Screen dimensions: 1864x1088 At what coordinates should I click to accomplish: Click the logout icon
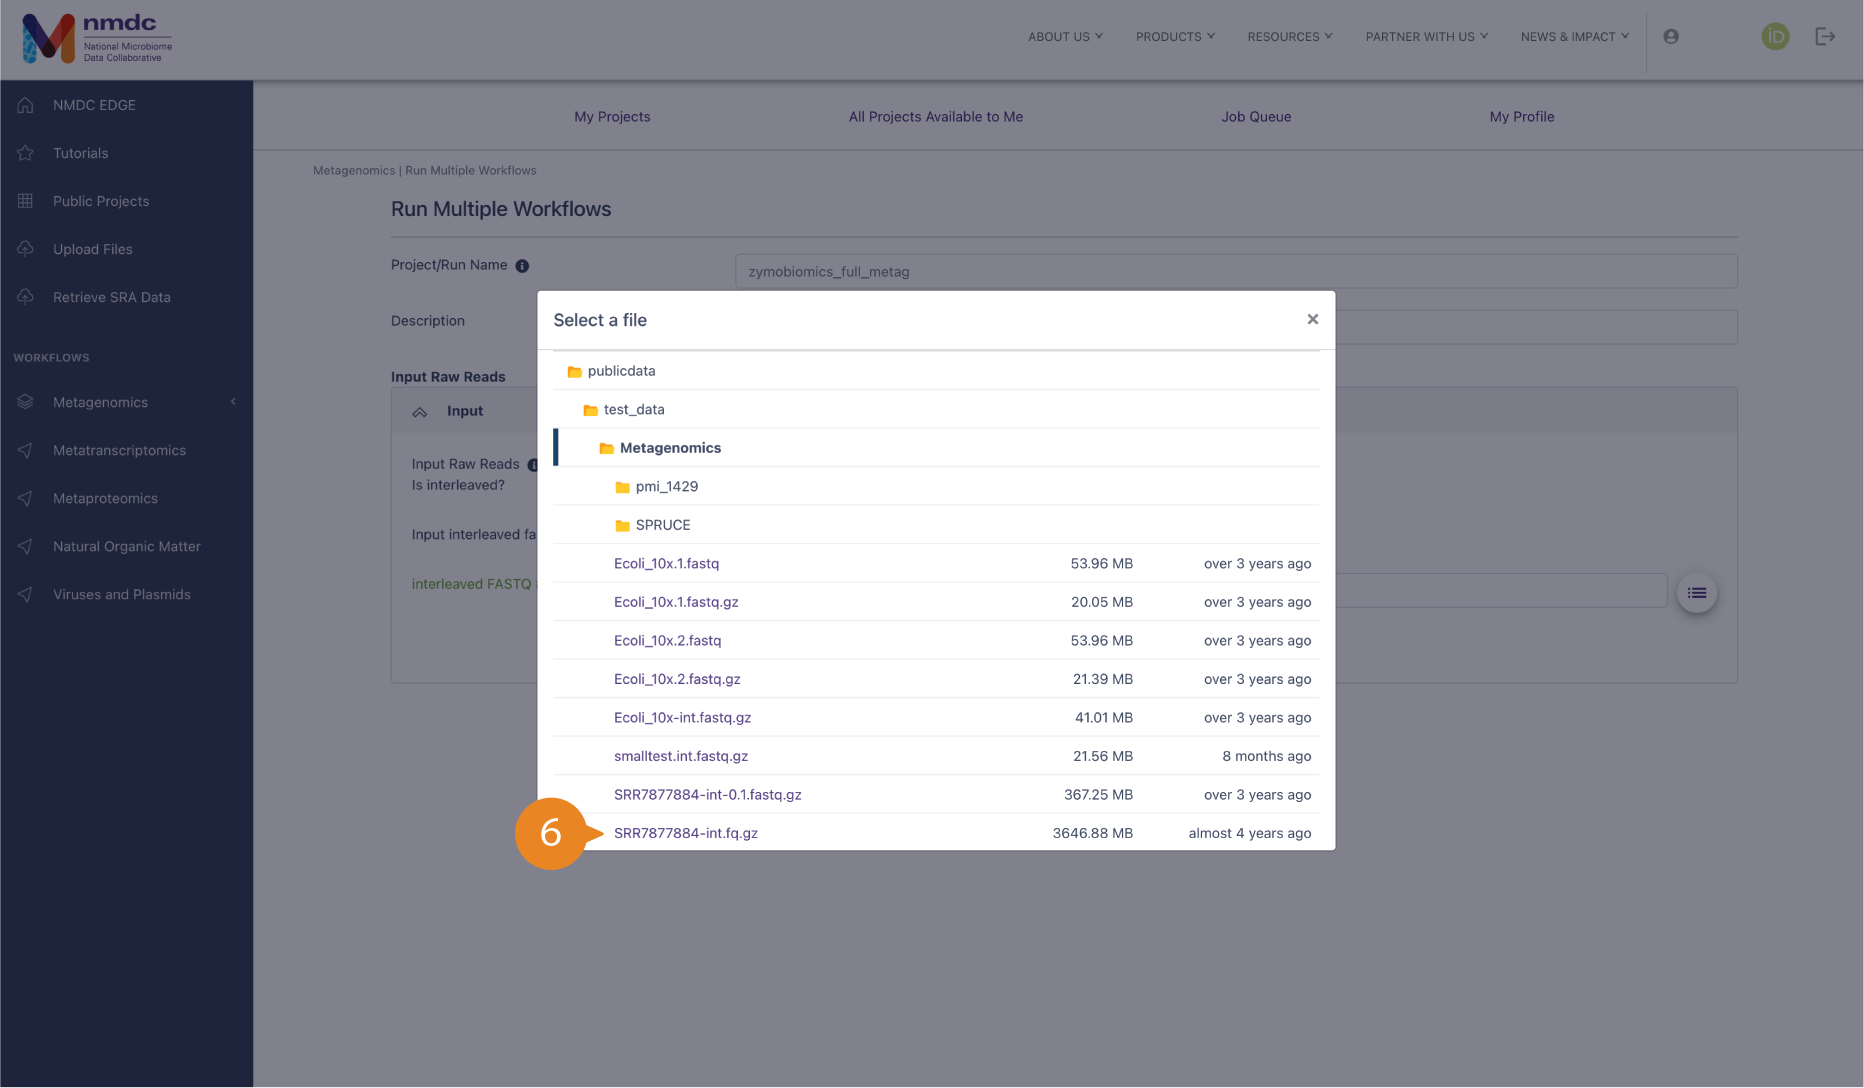[x=1825, y=37]
